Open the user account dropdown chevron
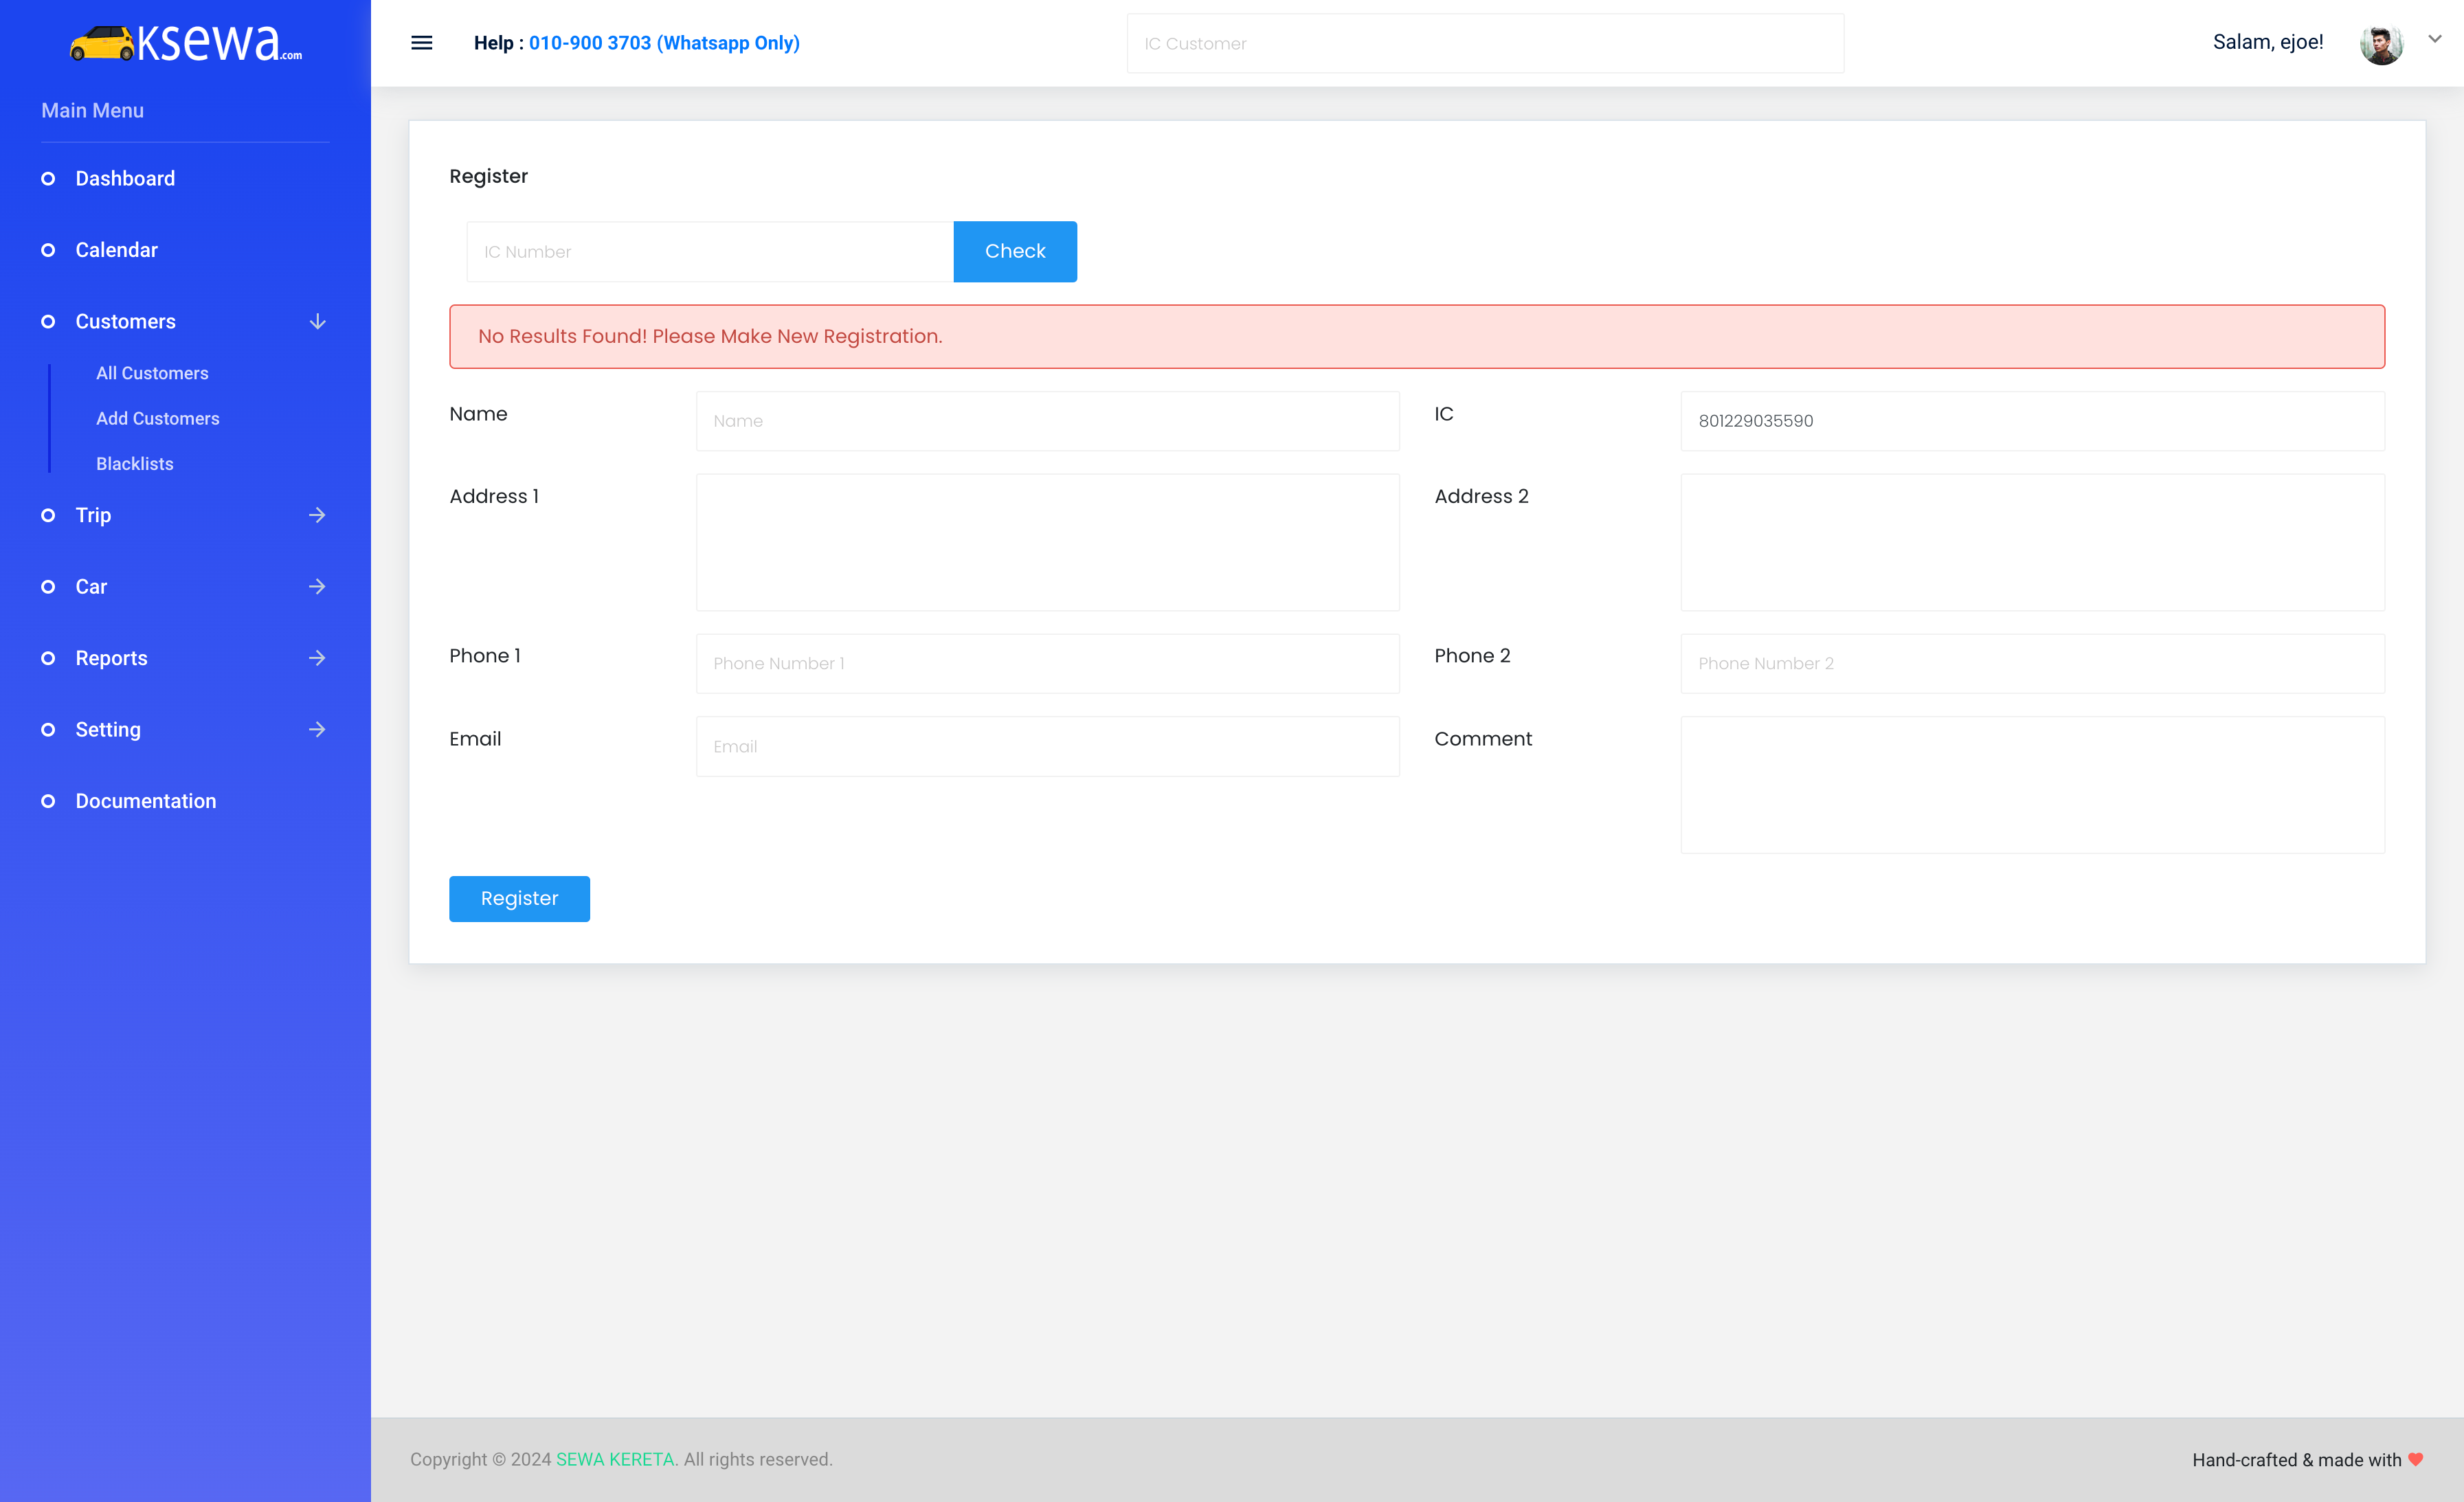The image size is (2464, 1502). (2435, 39)
